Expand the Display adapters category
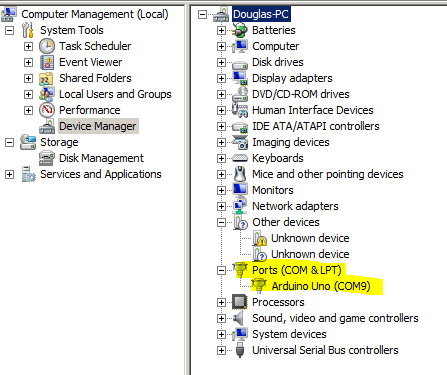 [x=221, y=78]
